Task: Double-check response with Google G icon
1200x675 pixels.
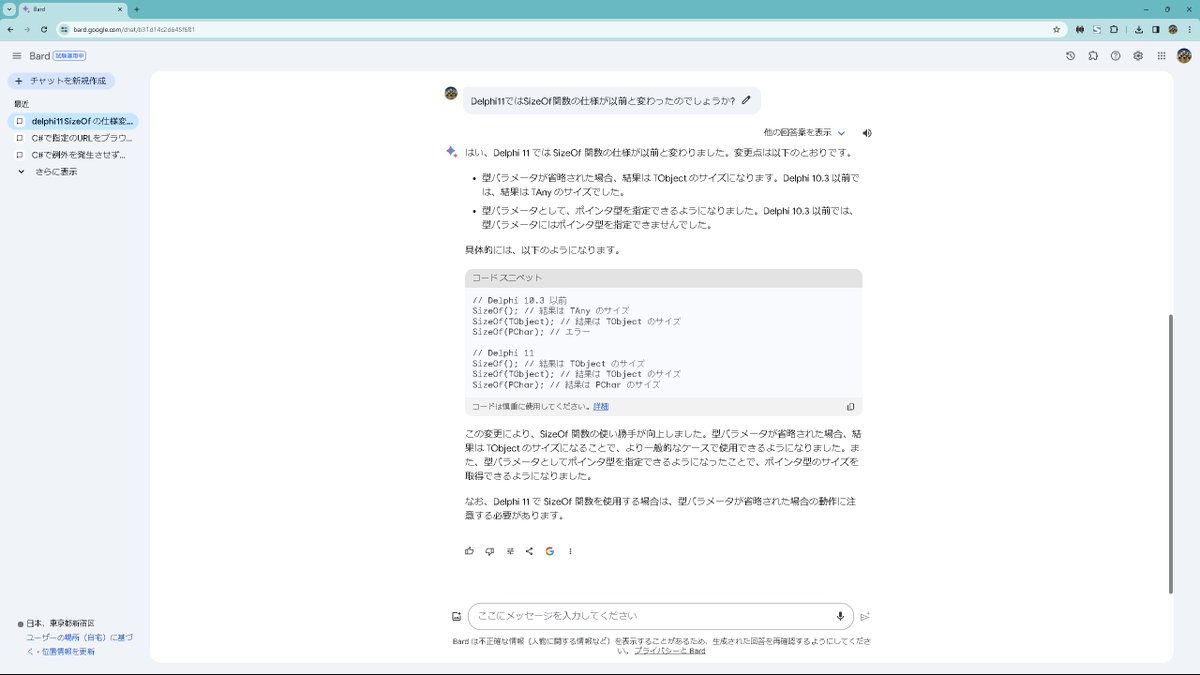Action: [550, 551]
